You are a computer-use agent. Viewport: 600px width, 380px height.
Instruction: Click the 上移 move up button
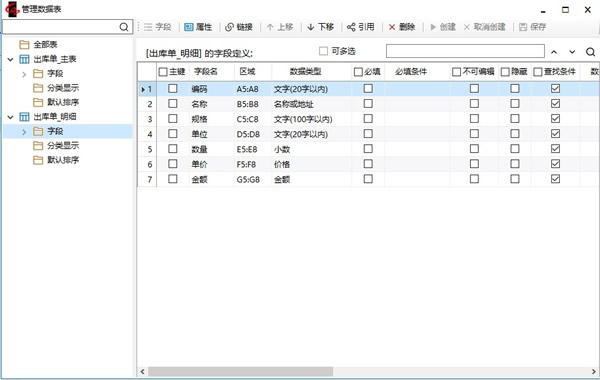coord(280,27)
